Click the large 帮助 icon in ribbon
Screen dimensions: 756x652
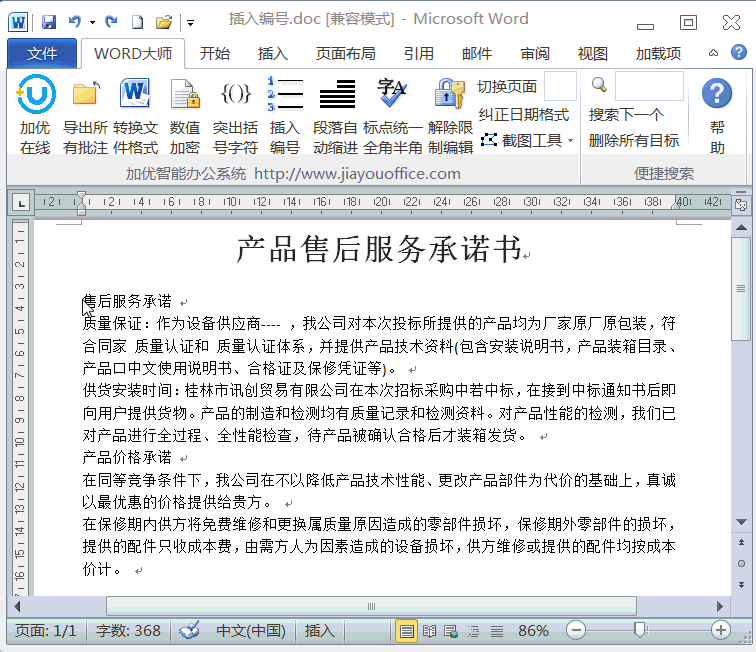coord(717,93)
